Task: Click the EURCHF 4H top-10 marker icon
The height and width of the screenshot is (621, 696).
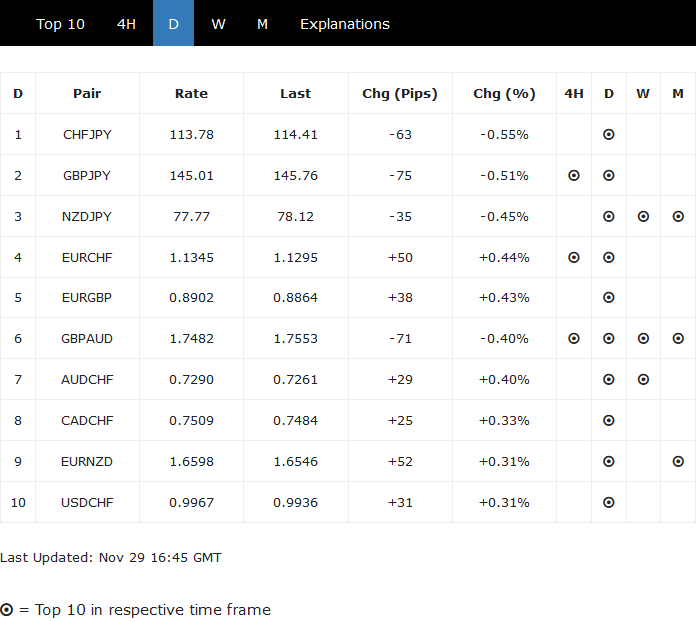Action: point(574,257)
